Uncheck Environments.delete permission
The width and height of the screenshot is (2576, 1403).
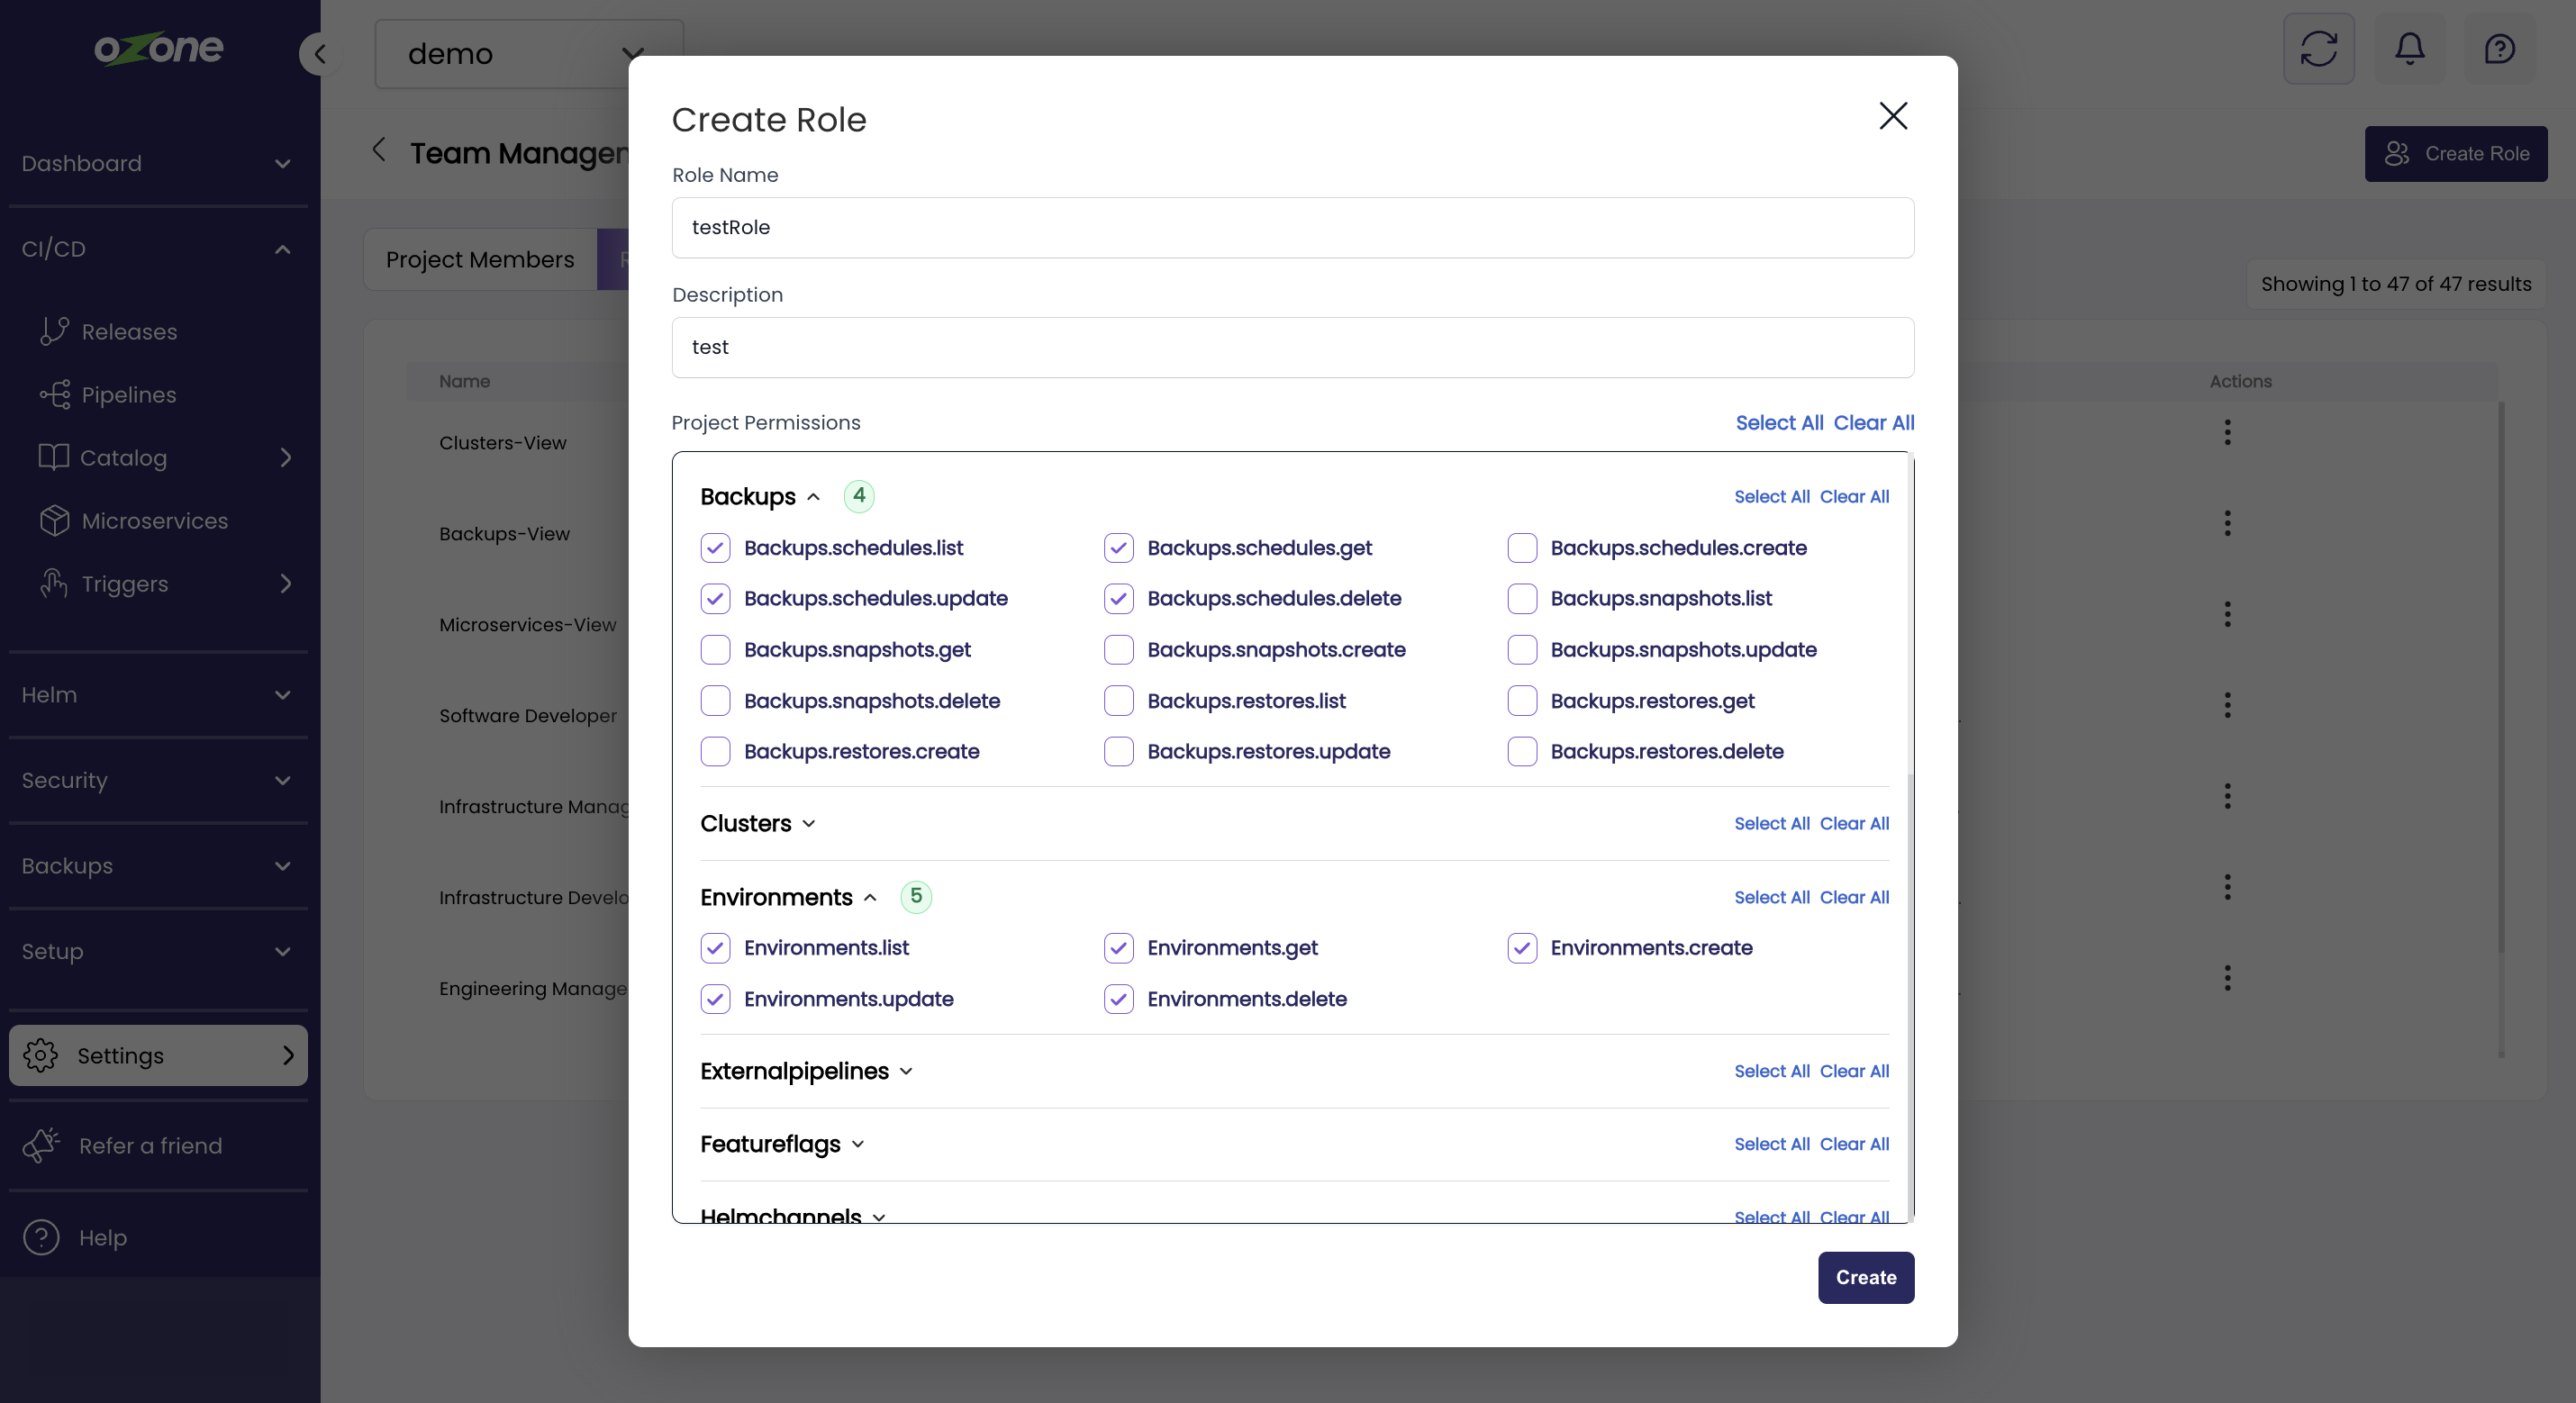[1118, 999]
